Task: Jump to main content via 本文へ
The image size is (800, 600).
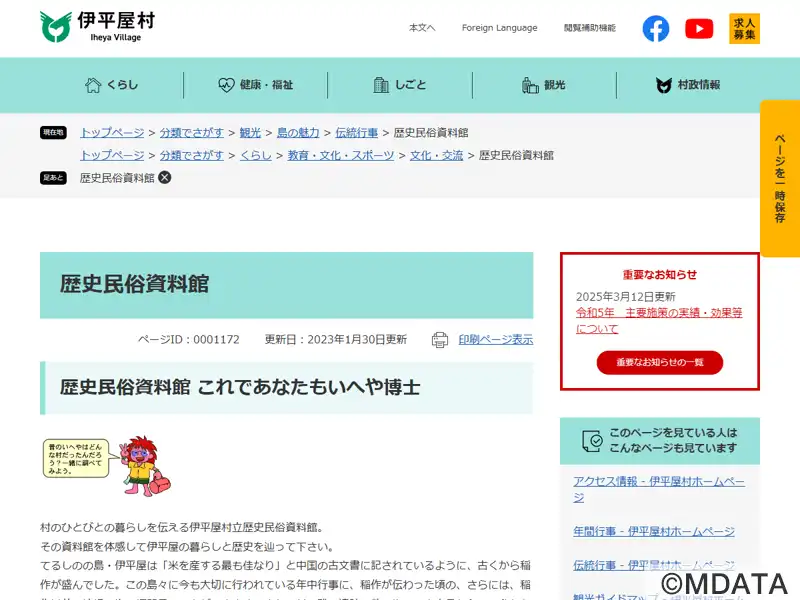Action: [422, 28]
